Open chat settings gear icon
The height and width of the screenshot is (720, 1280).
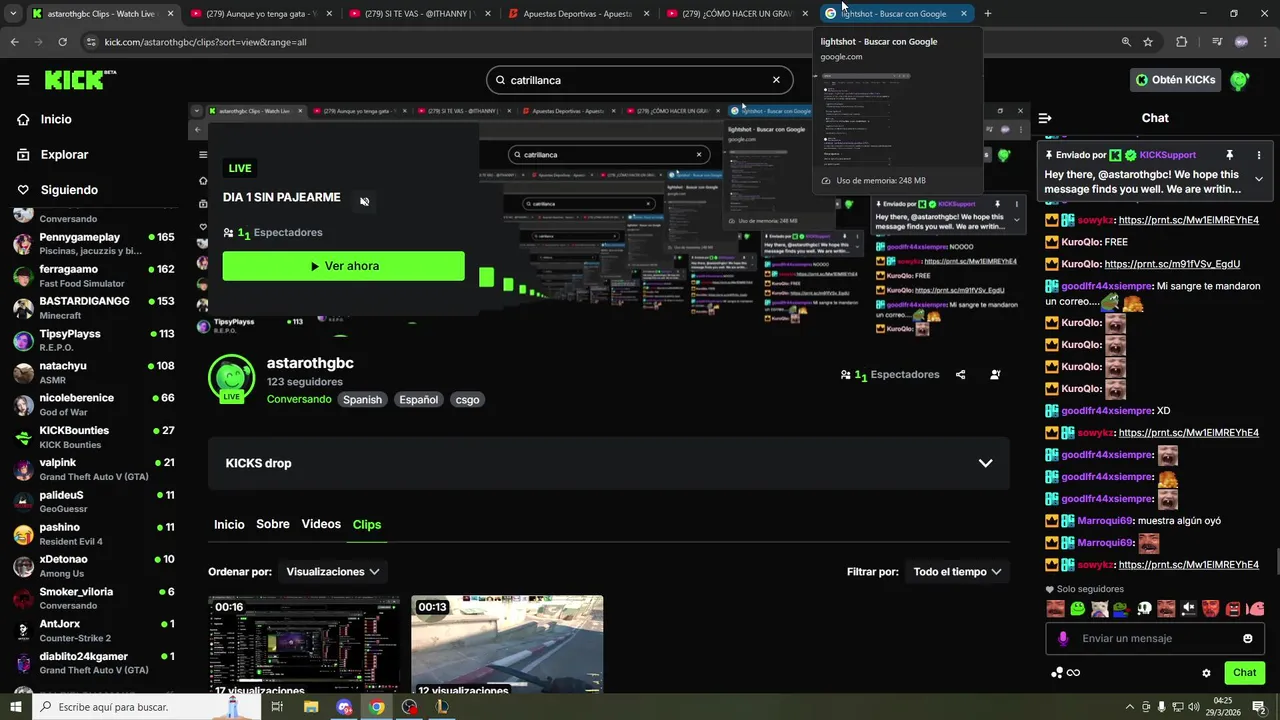[x=1206, y=673]
